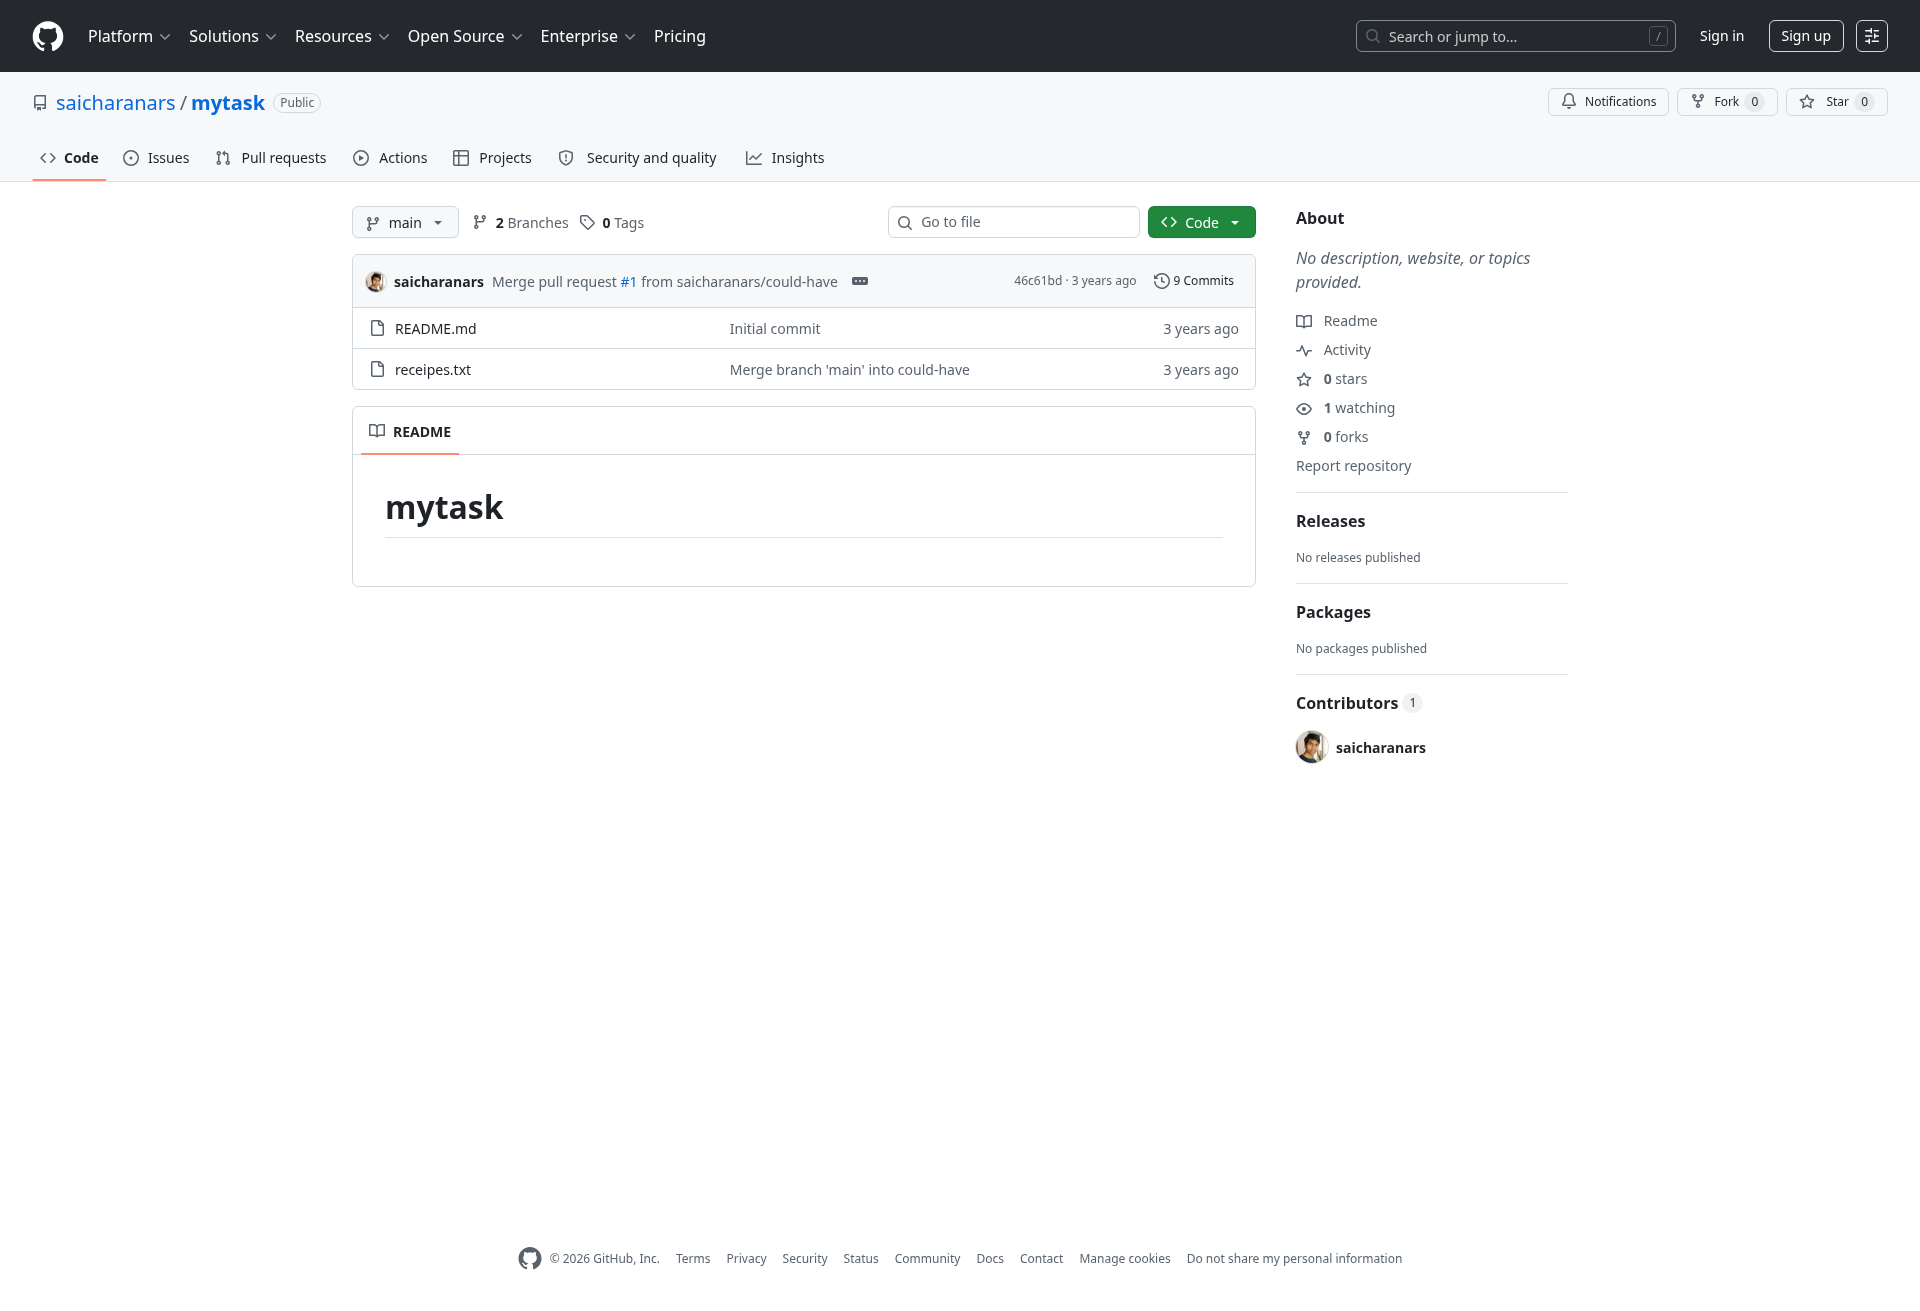Open commit author saicharanars link
Image resolution: width=1920 pixels, height=1311 pixels.
(x=439, y=282)
